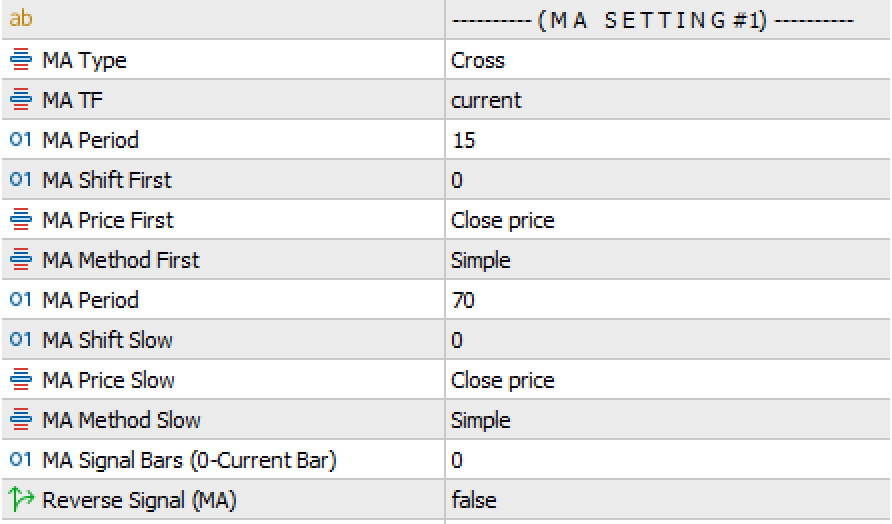Click the enum icon beside MA Method Slow
This screenshot has height=524, width=892.
tap(21, 419)
